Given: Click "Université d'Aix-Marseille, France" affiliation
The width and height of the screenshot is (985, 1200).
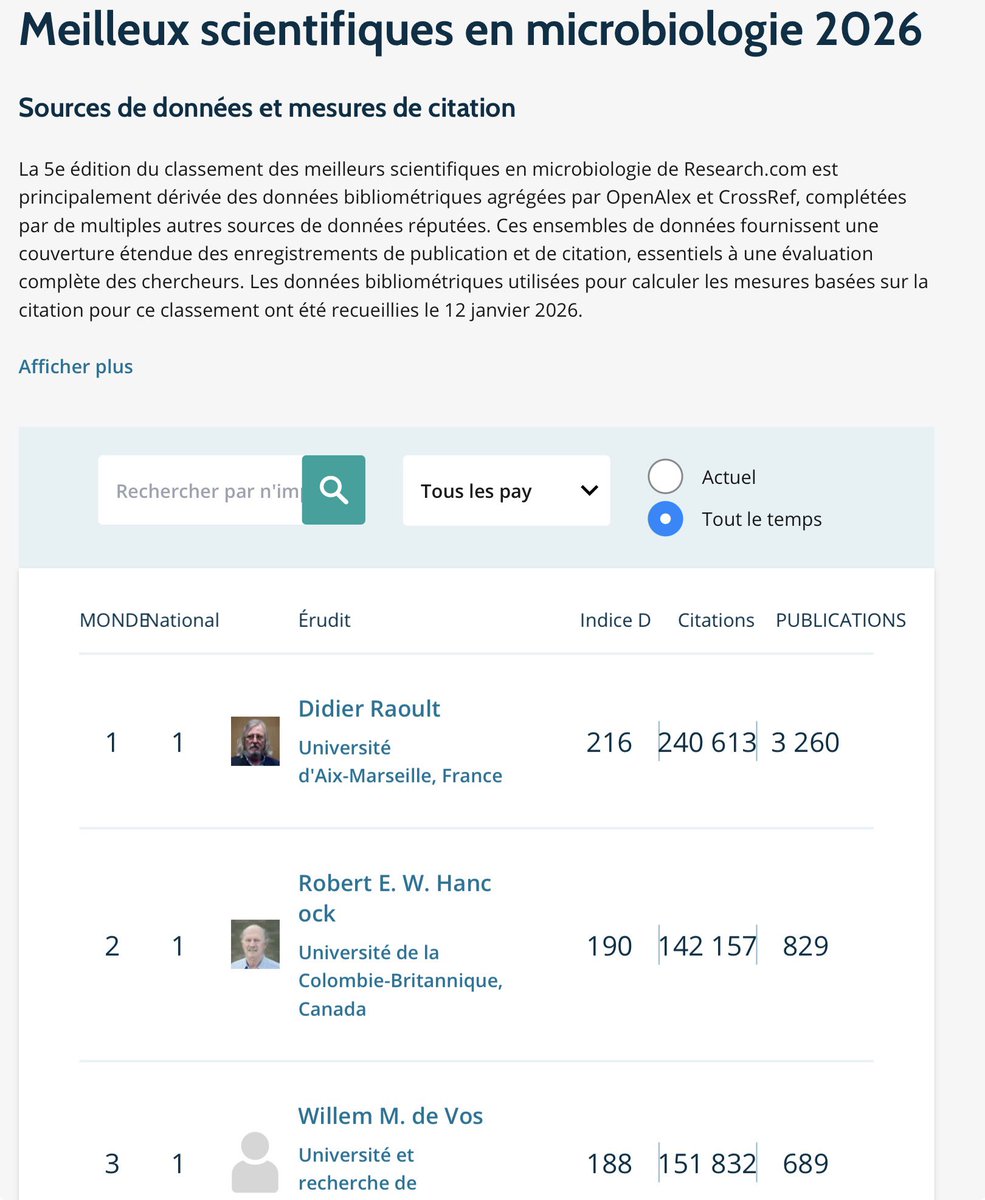Looking at the screenshot, I should point(400,762).
